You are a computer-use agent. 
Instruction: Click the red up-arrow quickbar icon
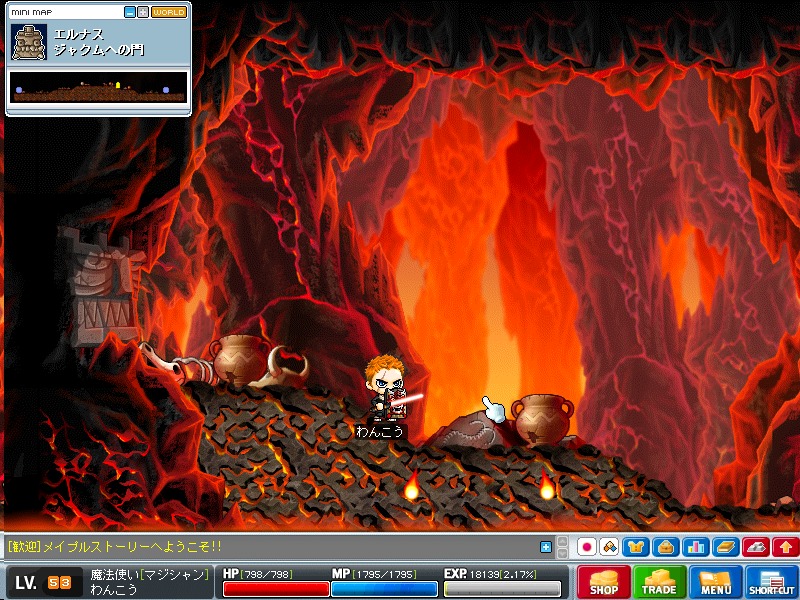pyautogui.click(x=784, y=547)
